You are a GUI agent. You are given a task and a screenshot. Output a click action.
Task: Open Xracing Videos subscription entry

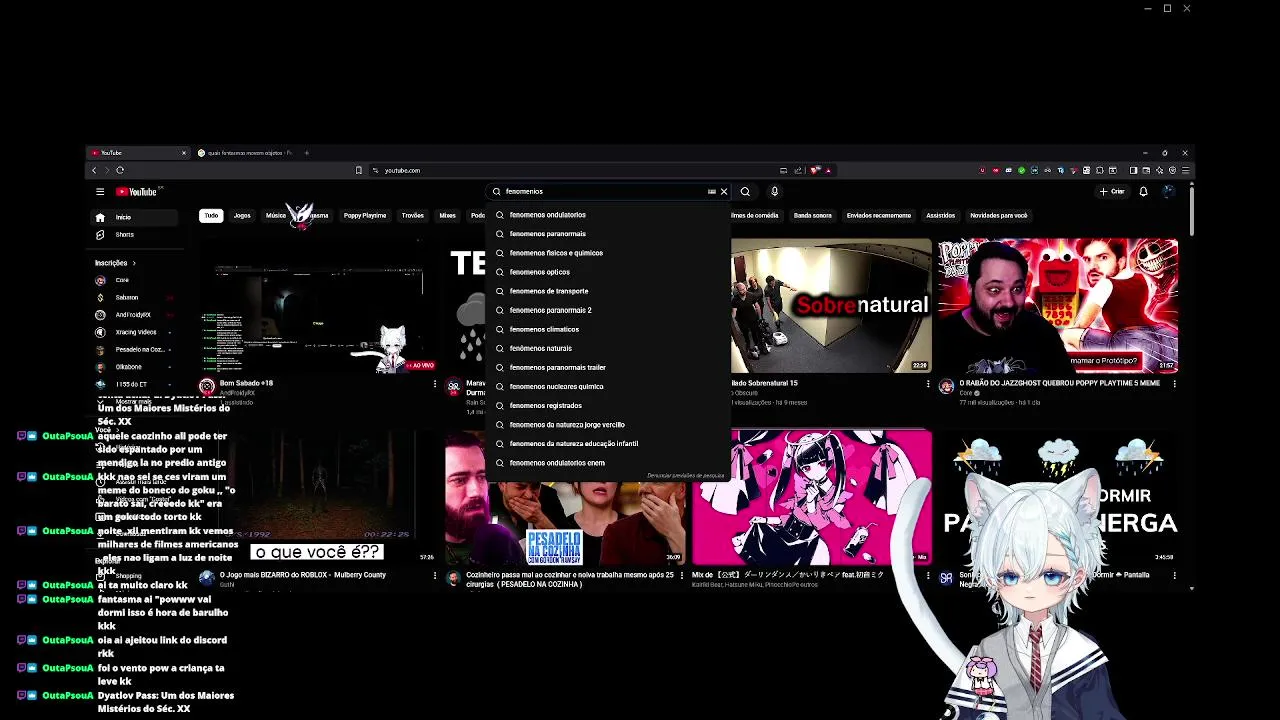pos(133,332)
